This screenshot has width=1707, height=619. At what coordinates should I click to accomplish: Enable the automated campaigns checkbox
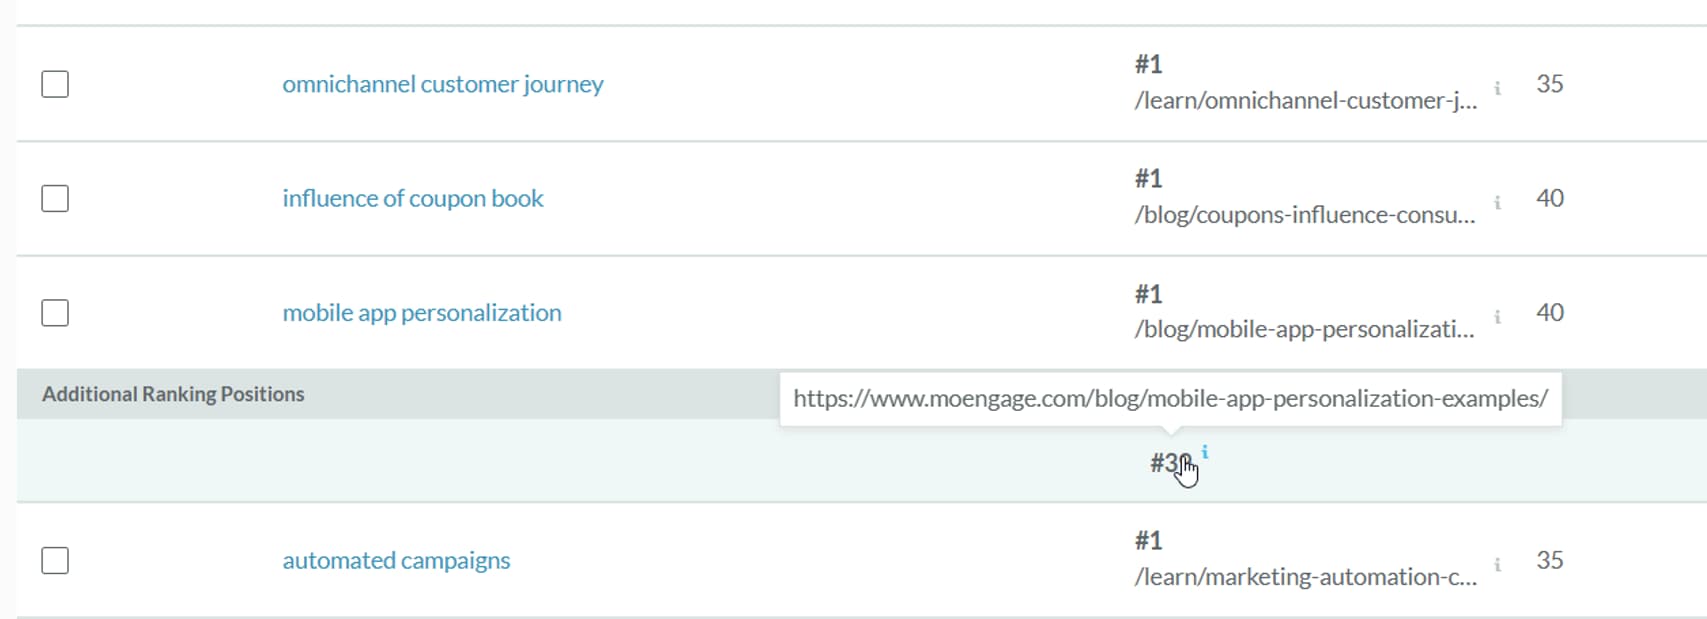pos(55,560)
